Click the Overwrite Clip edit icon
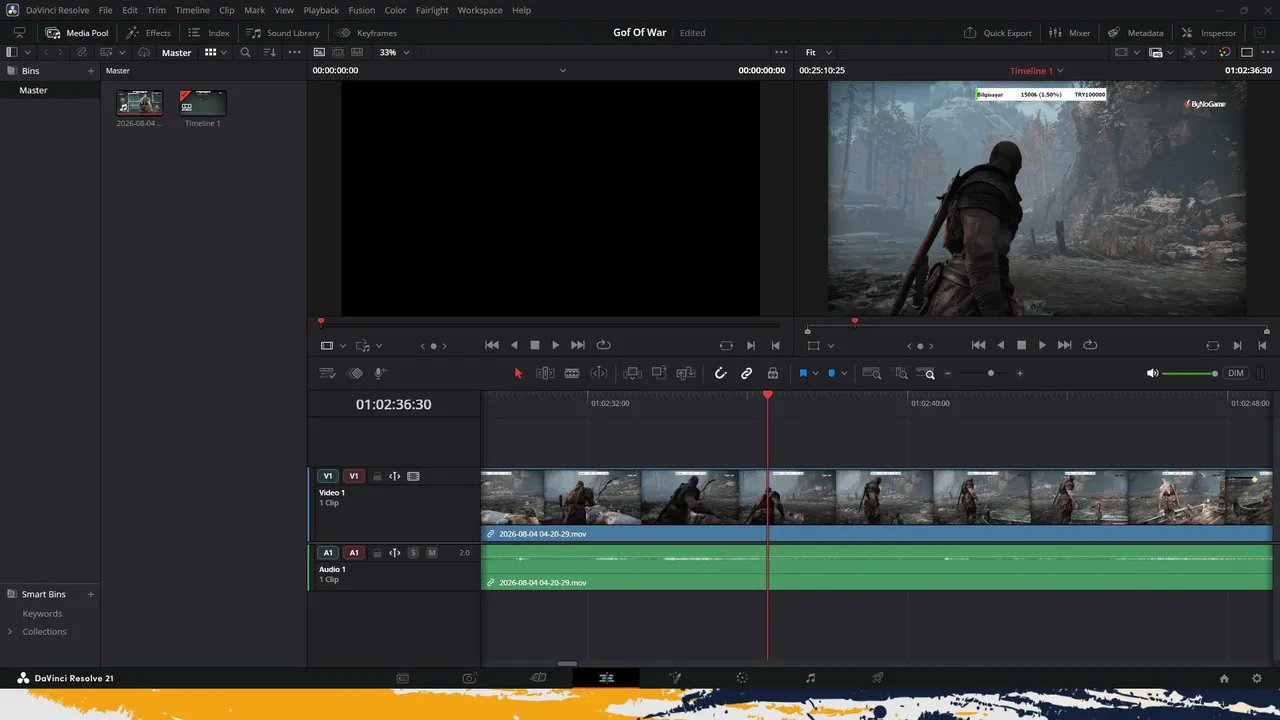This screenshot has width=1280, height=720. click(x=659, y=373)
